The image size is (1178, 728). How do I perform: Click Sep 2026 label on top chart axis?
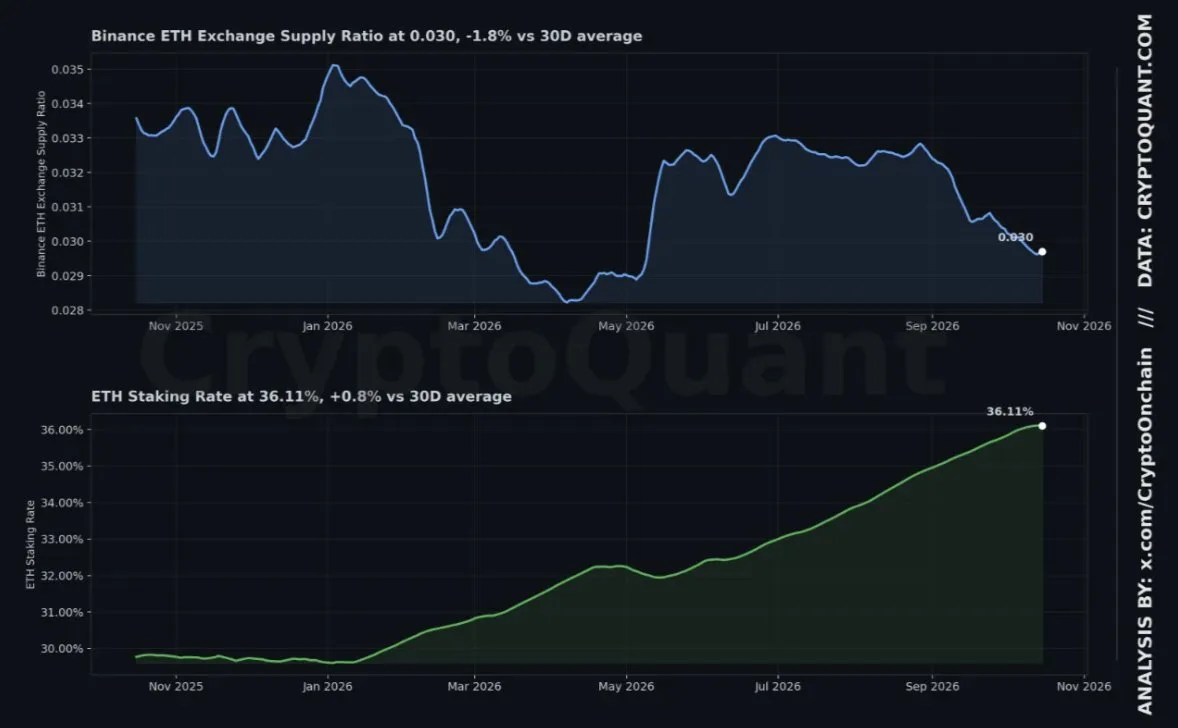(932, 326)
